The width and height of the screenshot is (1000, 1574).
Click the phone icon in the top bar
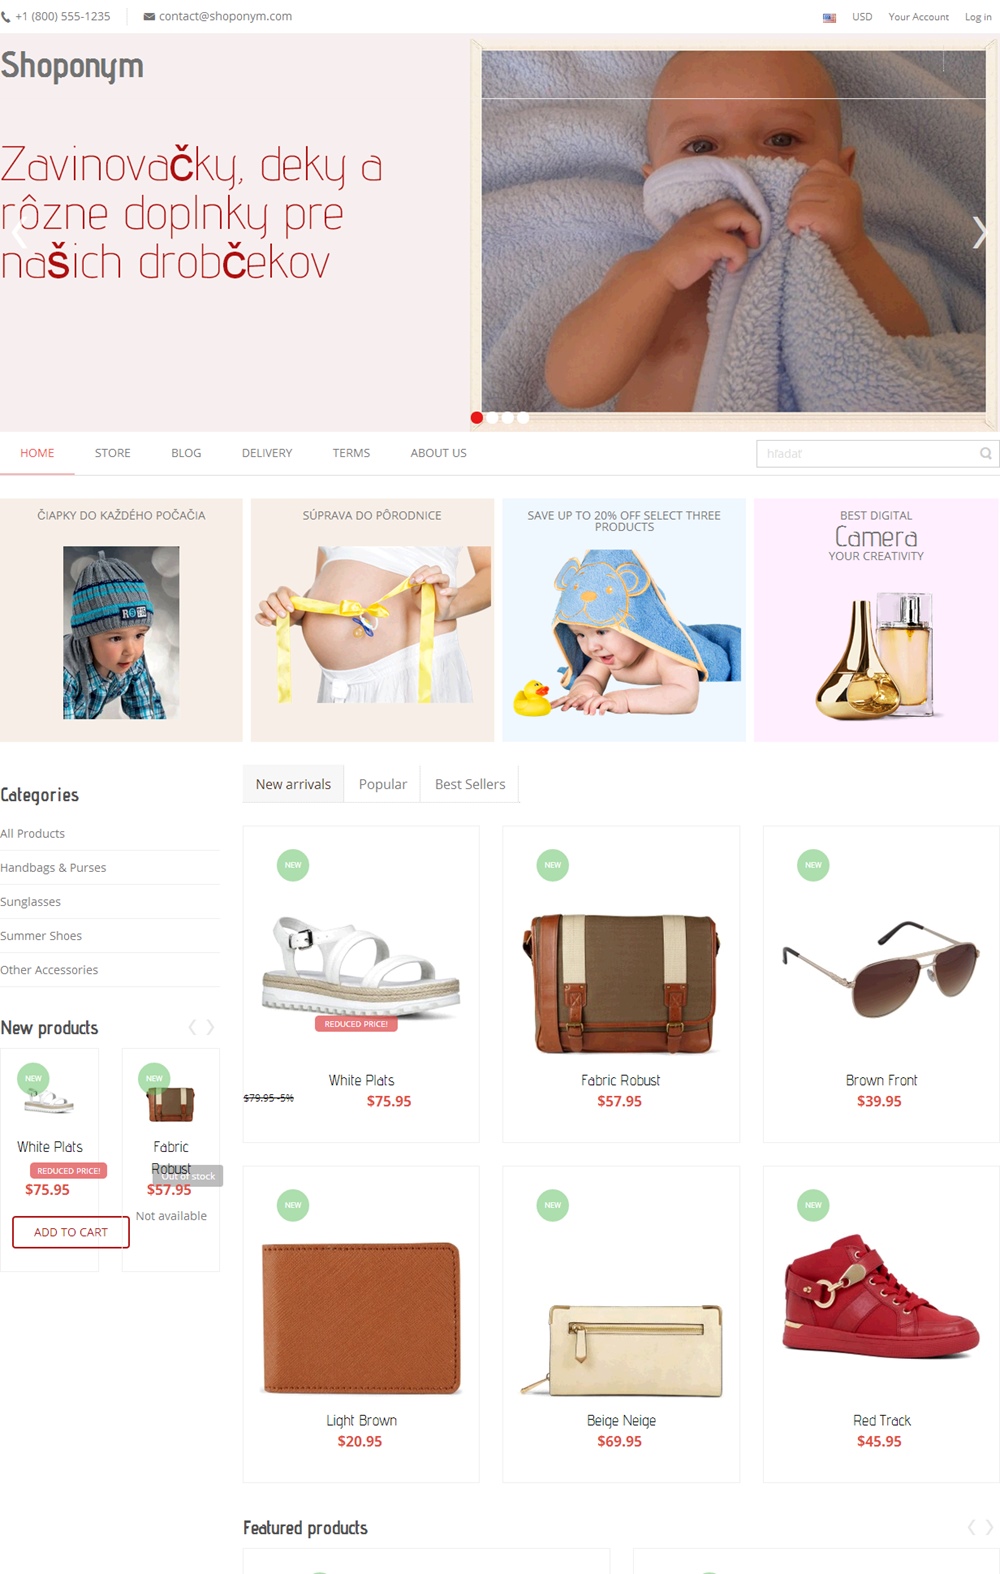point(6,17)
